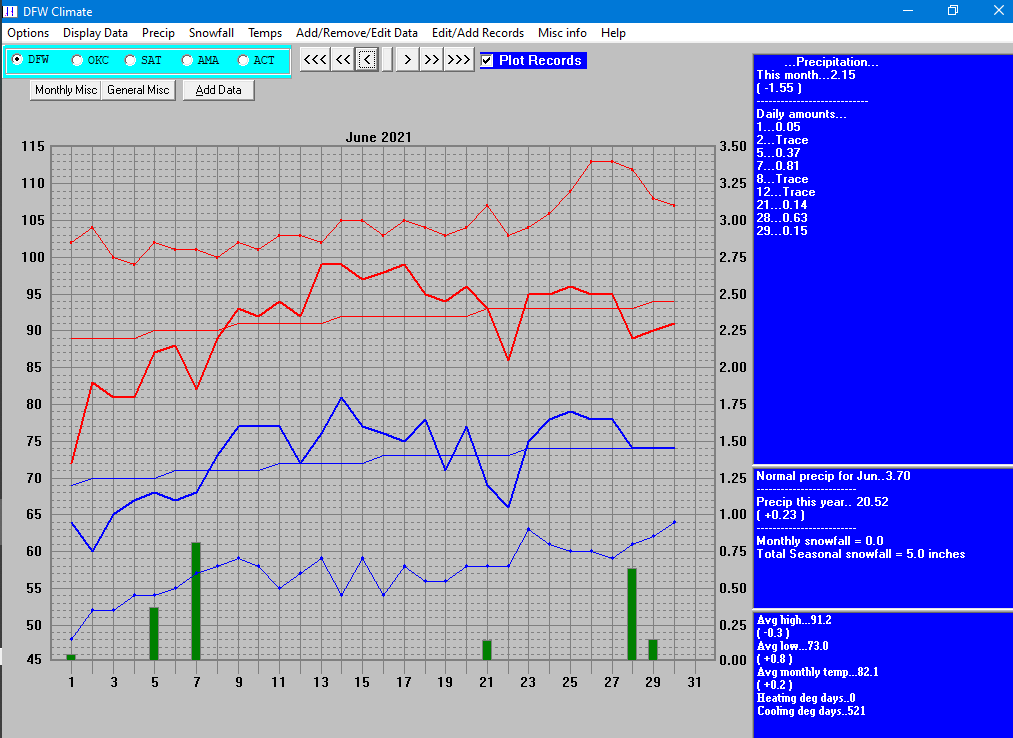1013x738 pixels.
Task: Click the 'Heating deg days..0' line
Action: pyautogui.click(x=806, y=698)
